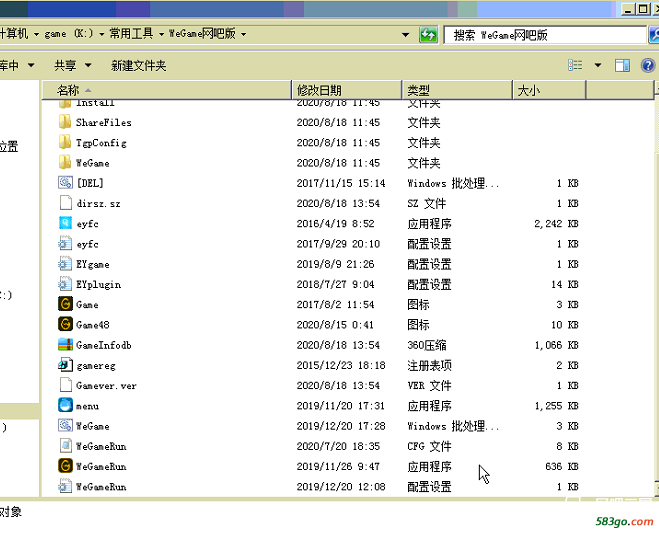Sort files by 名称 column header
659x537 pixels.
[68, 90]
